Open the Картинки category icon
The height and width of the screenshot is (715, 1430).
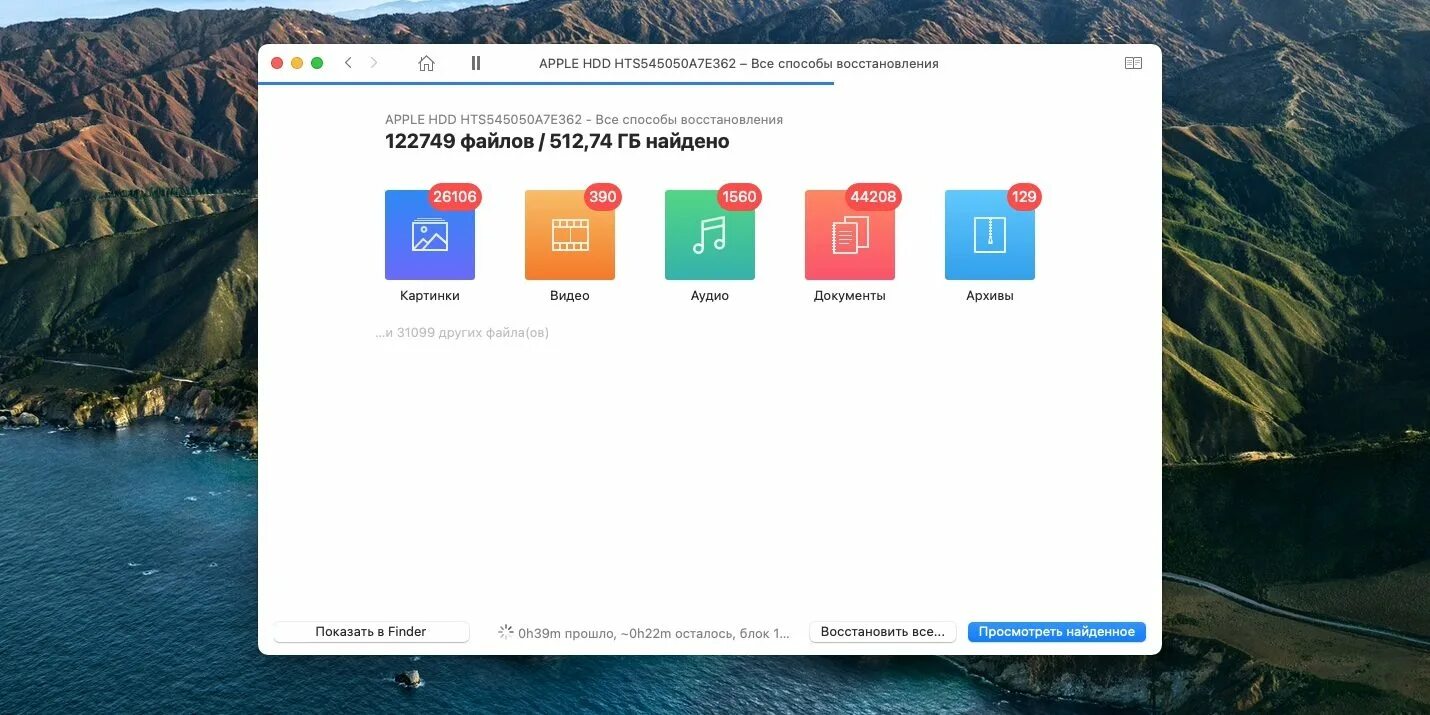point(430,235)
